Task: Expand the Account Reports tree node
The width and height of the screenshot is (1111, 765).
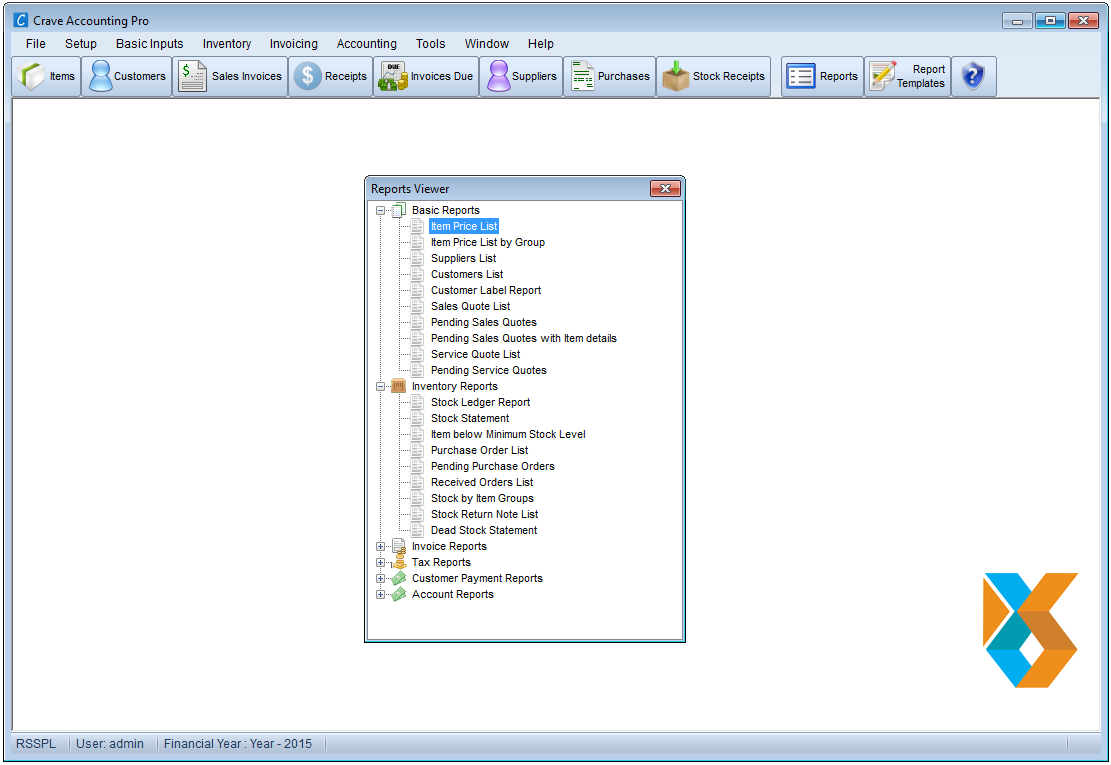Action: pyautogui.click(x=380, y=595)
